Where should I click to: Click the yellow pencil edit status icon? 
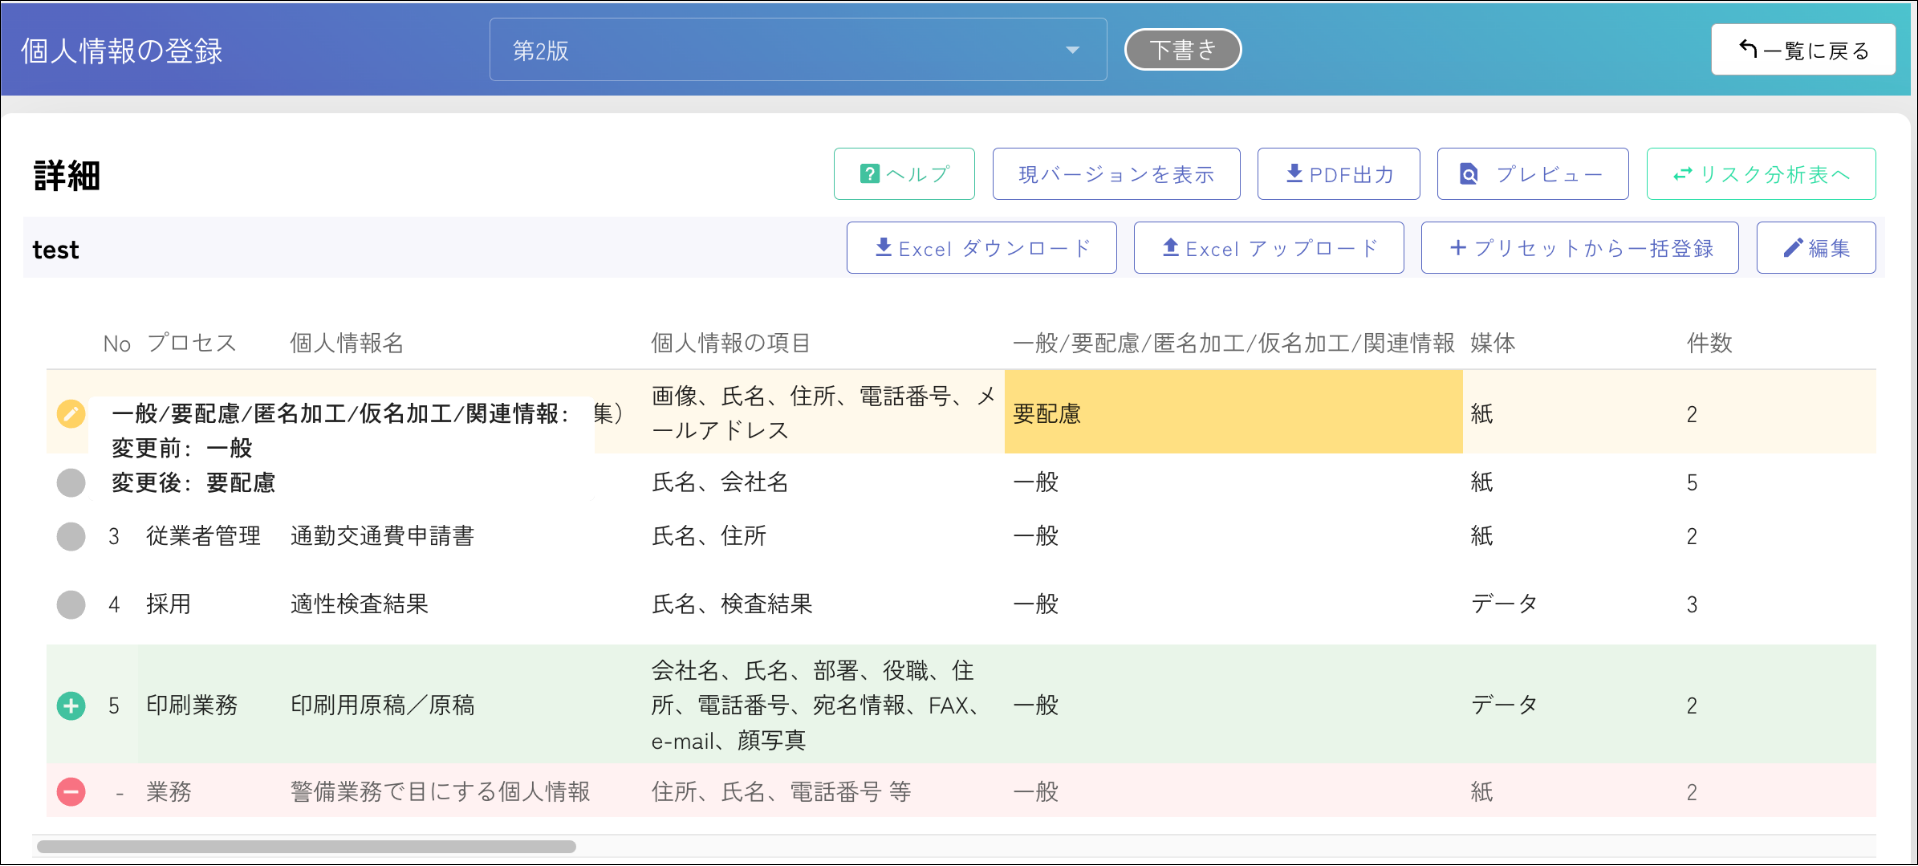(71, 413)
